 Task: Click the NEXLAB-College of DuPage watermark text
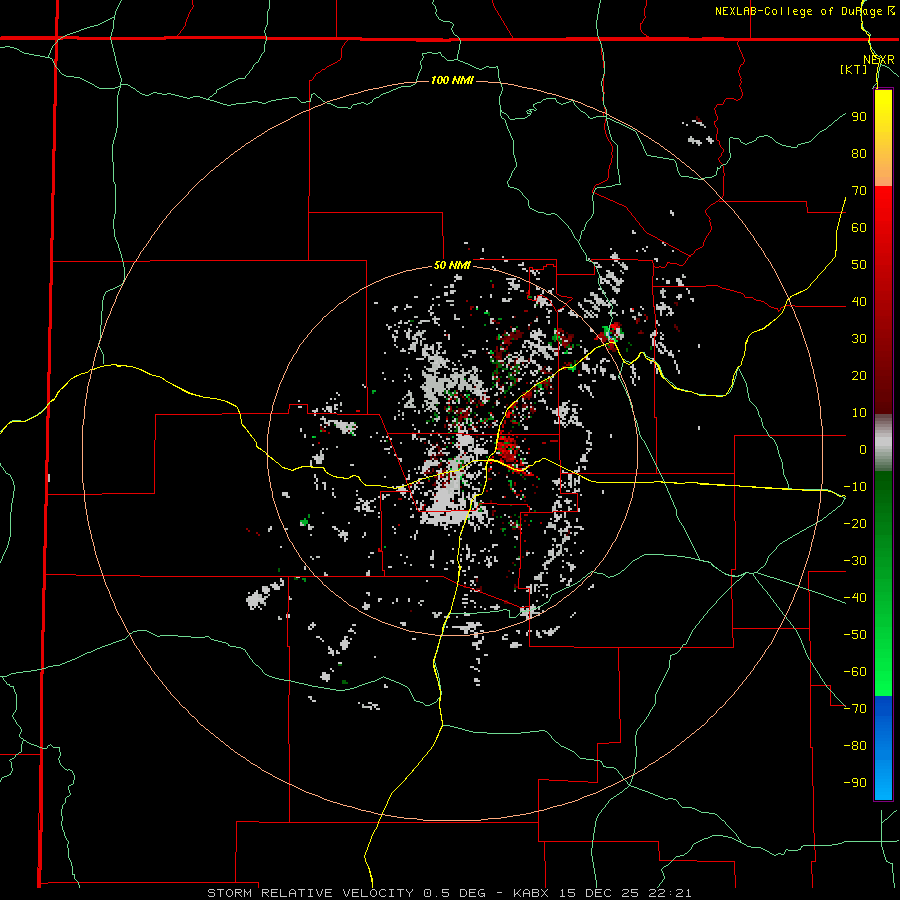point(804,11)
